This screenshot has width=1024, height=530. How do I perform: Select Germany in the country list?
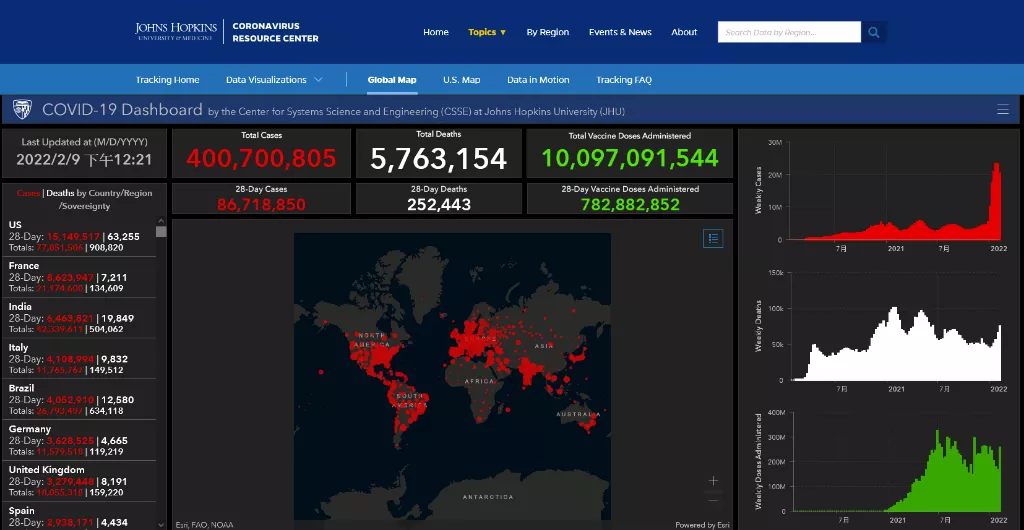tap(79, 440)
